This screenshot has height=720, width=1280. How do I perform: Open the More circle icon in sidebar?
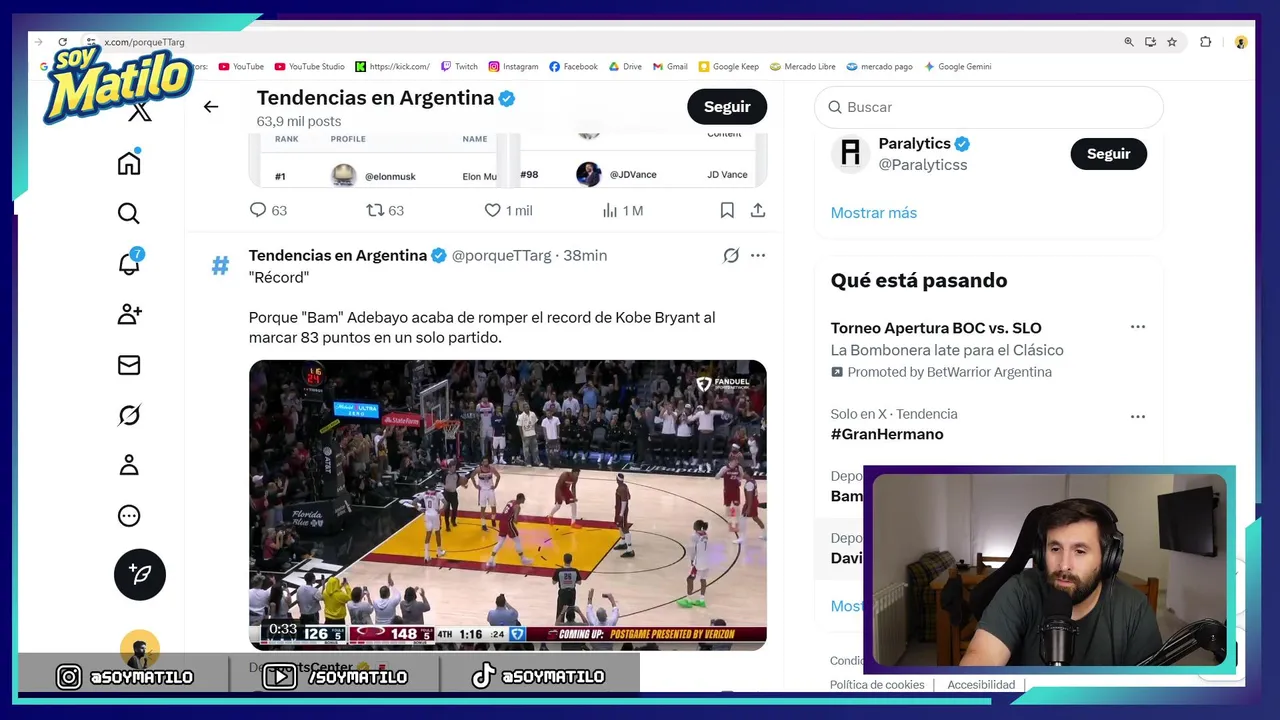coord(129,516)
